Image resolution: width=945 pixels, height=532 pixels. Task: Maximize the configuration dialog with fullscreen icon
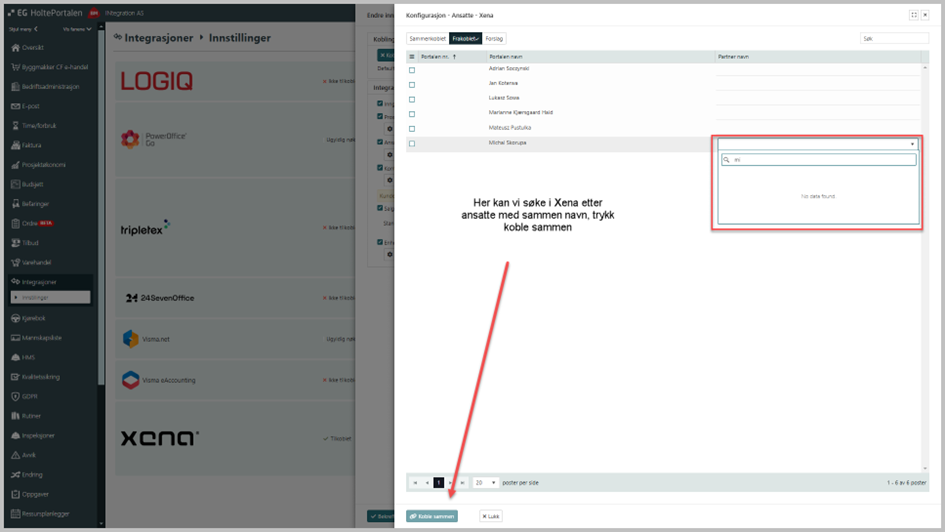point(913,15)
